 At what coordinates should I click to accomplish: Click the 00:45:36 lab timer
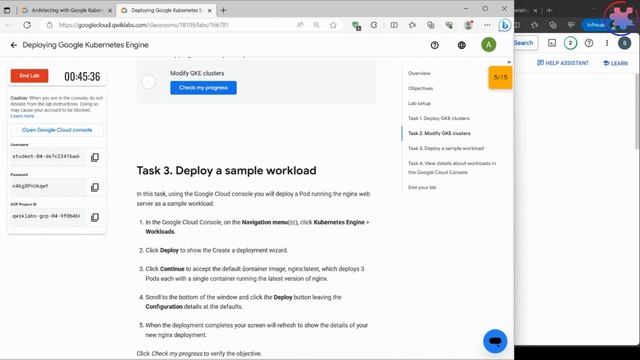pos(82,77)
